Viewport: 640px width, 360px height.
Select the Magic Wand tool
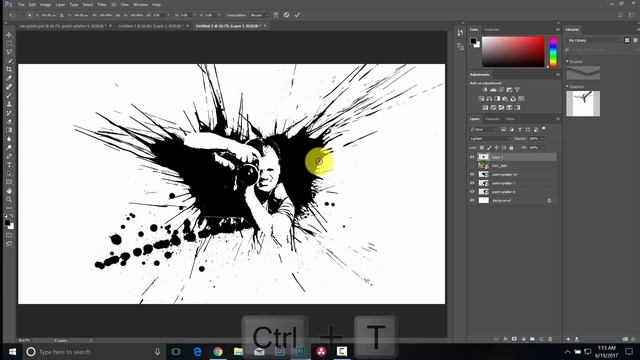tap(9, 61)
